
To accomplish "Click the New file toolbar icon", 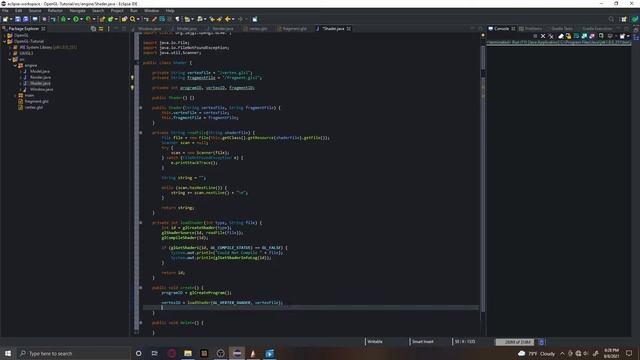I will (x=5, y=19).
